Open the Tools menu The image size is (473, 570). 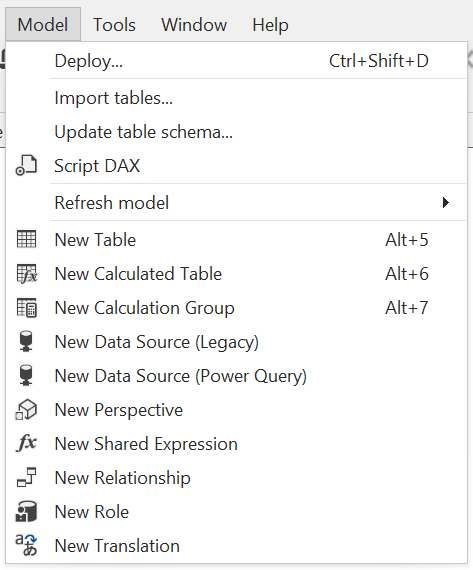[x=114, y=25]
